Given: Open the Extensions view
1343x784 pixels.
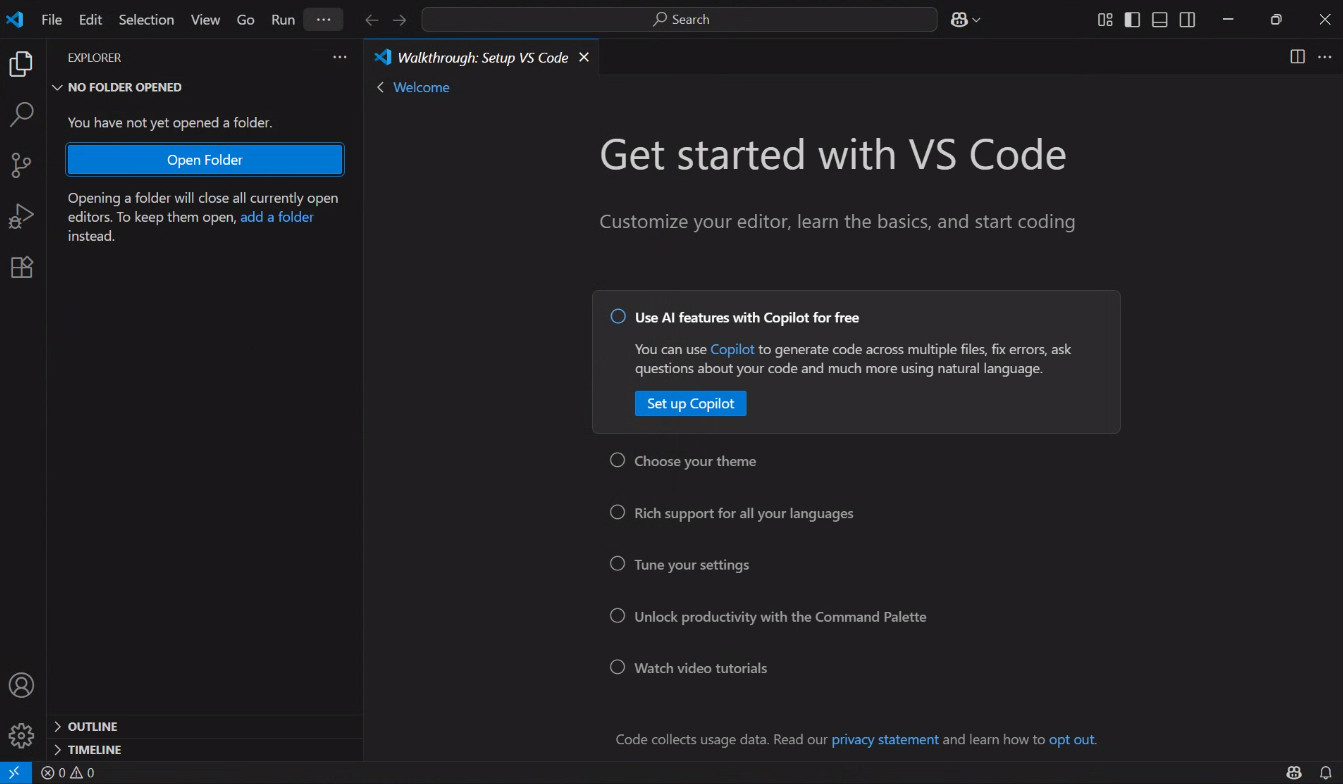Looking at the screenshot, I should pos(21,267).
